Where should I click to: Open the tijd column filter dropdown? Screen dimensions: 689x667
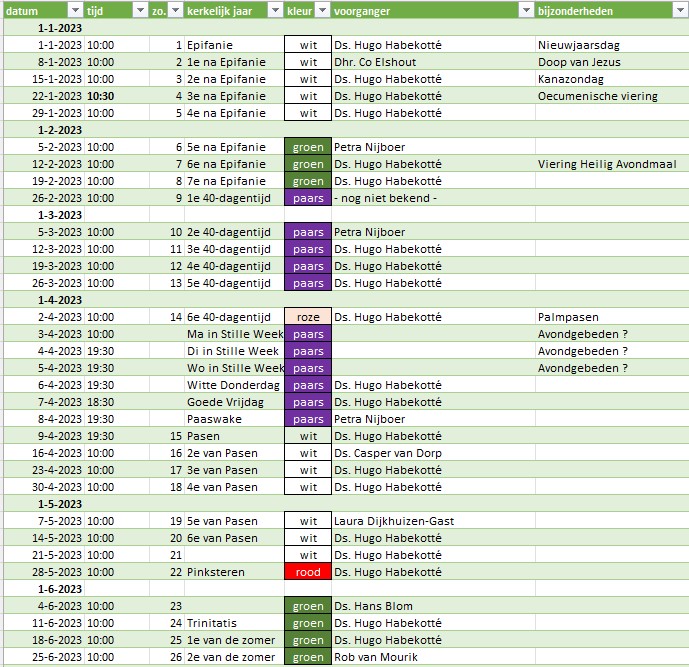(x=140, y=11)
